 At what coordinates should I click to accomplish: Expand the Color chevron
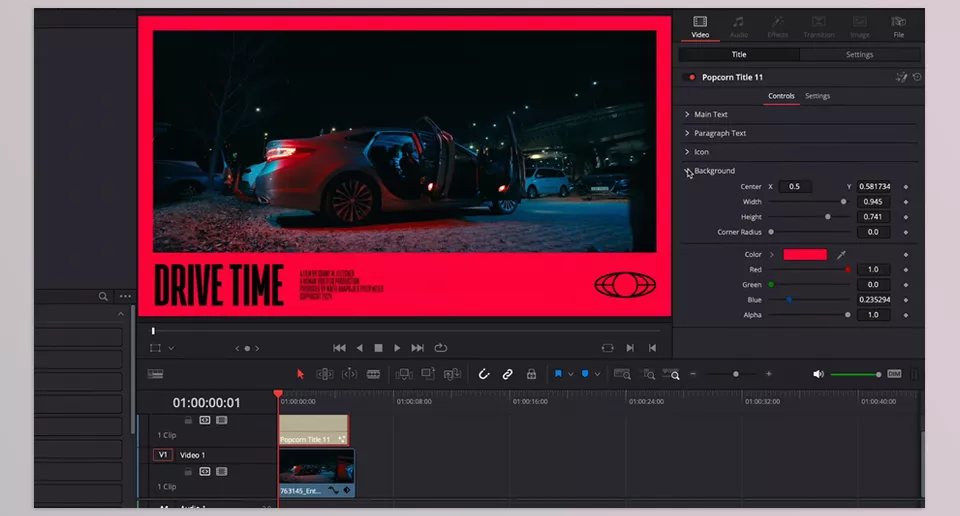click(771, 255)
